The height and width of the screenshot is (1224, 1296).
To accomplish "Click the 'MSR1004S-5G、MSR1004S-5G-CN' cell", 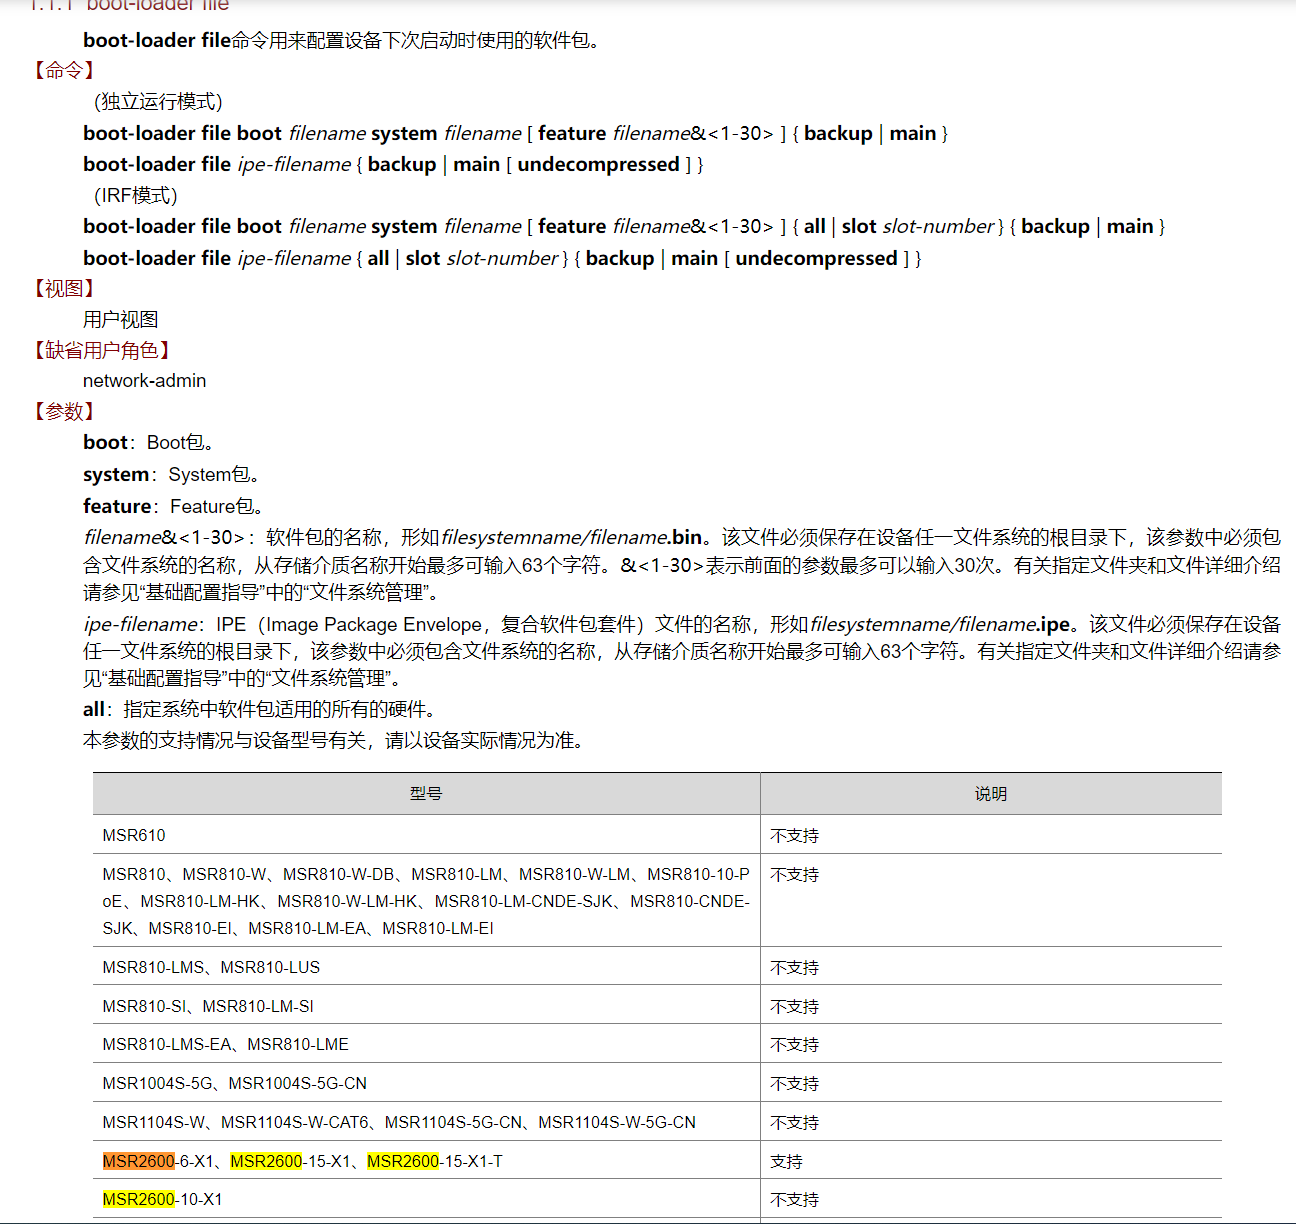I will (x=426, y=1083).
